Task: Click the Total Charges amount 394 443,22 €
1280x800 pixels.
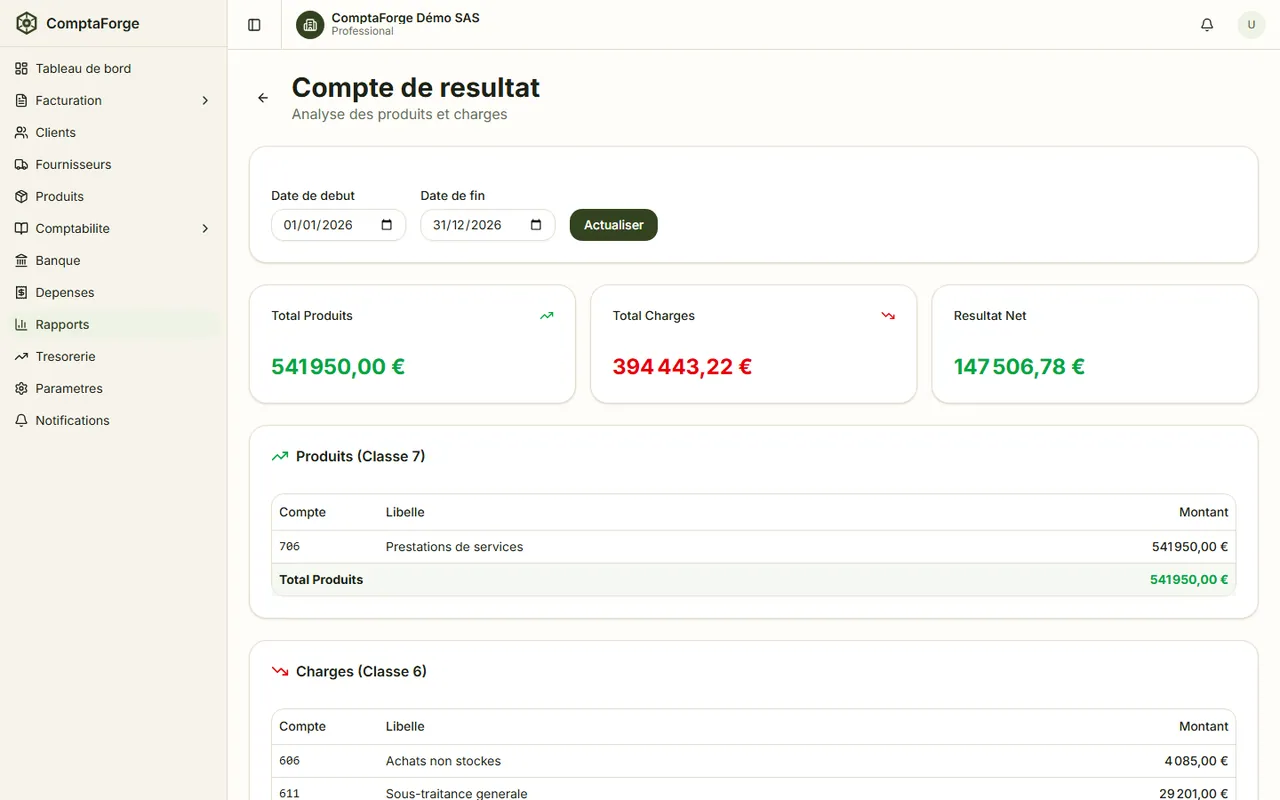Action: click(682, 367)
